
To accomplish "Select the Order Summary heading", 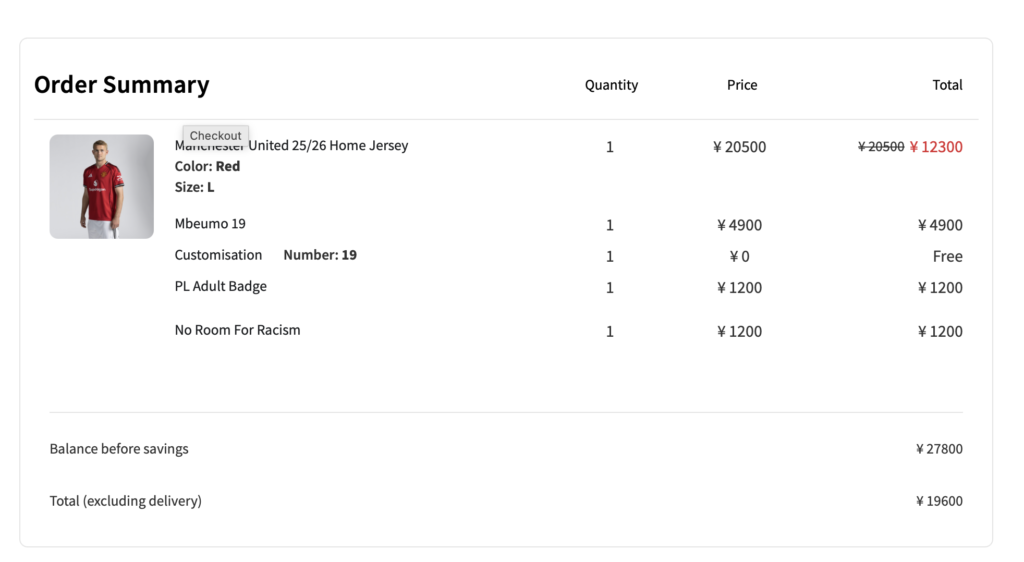I will tap(122, 85).
